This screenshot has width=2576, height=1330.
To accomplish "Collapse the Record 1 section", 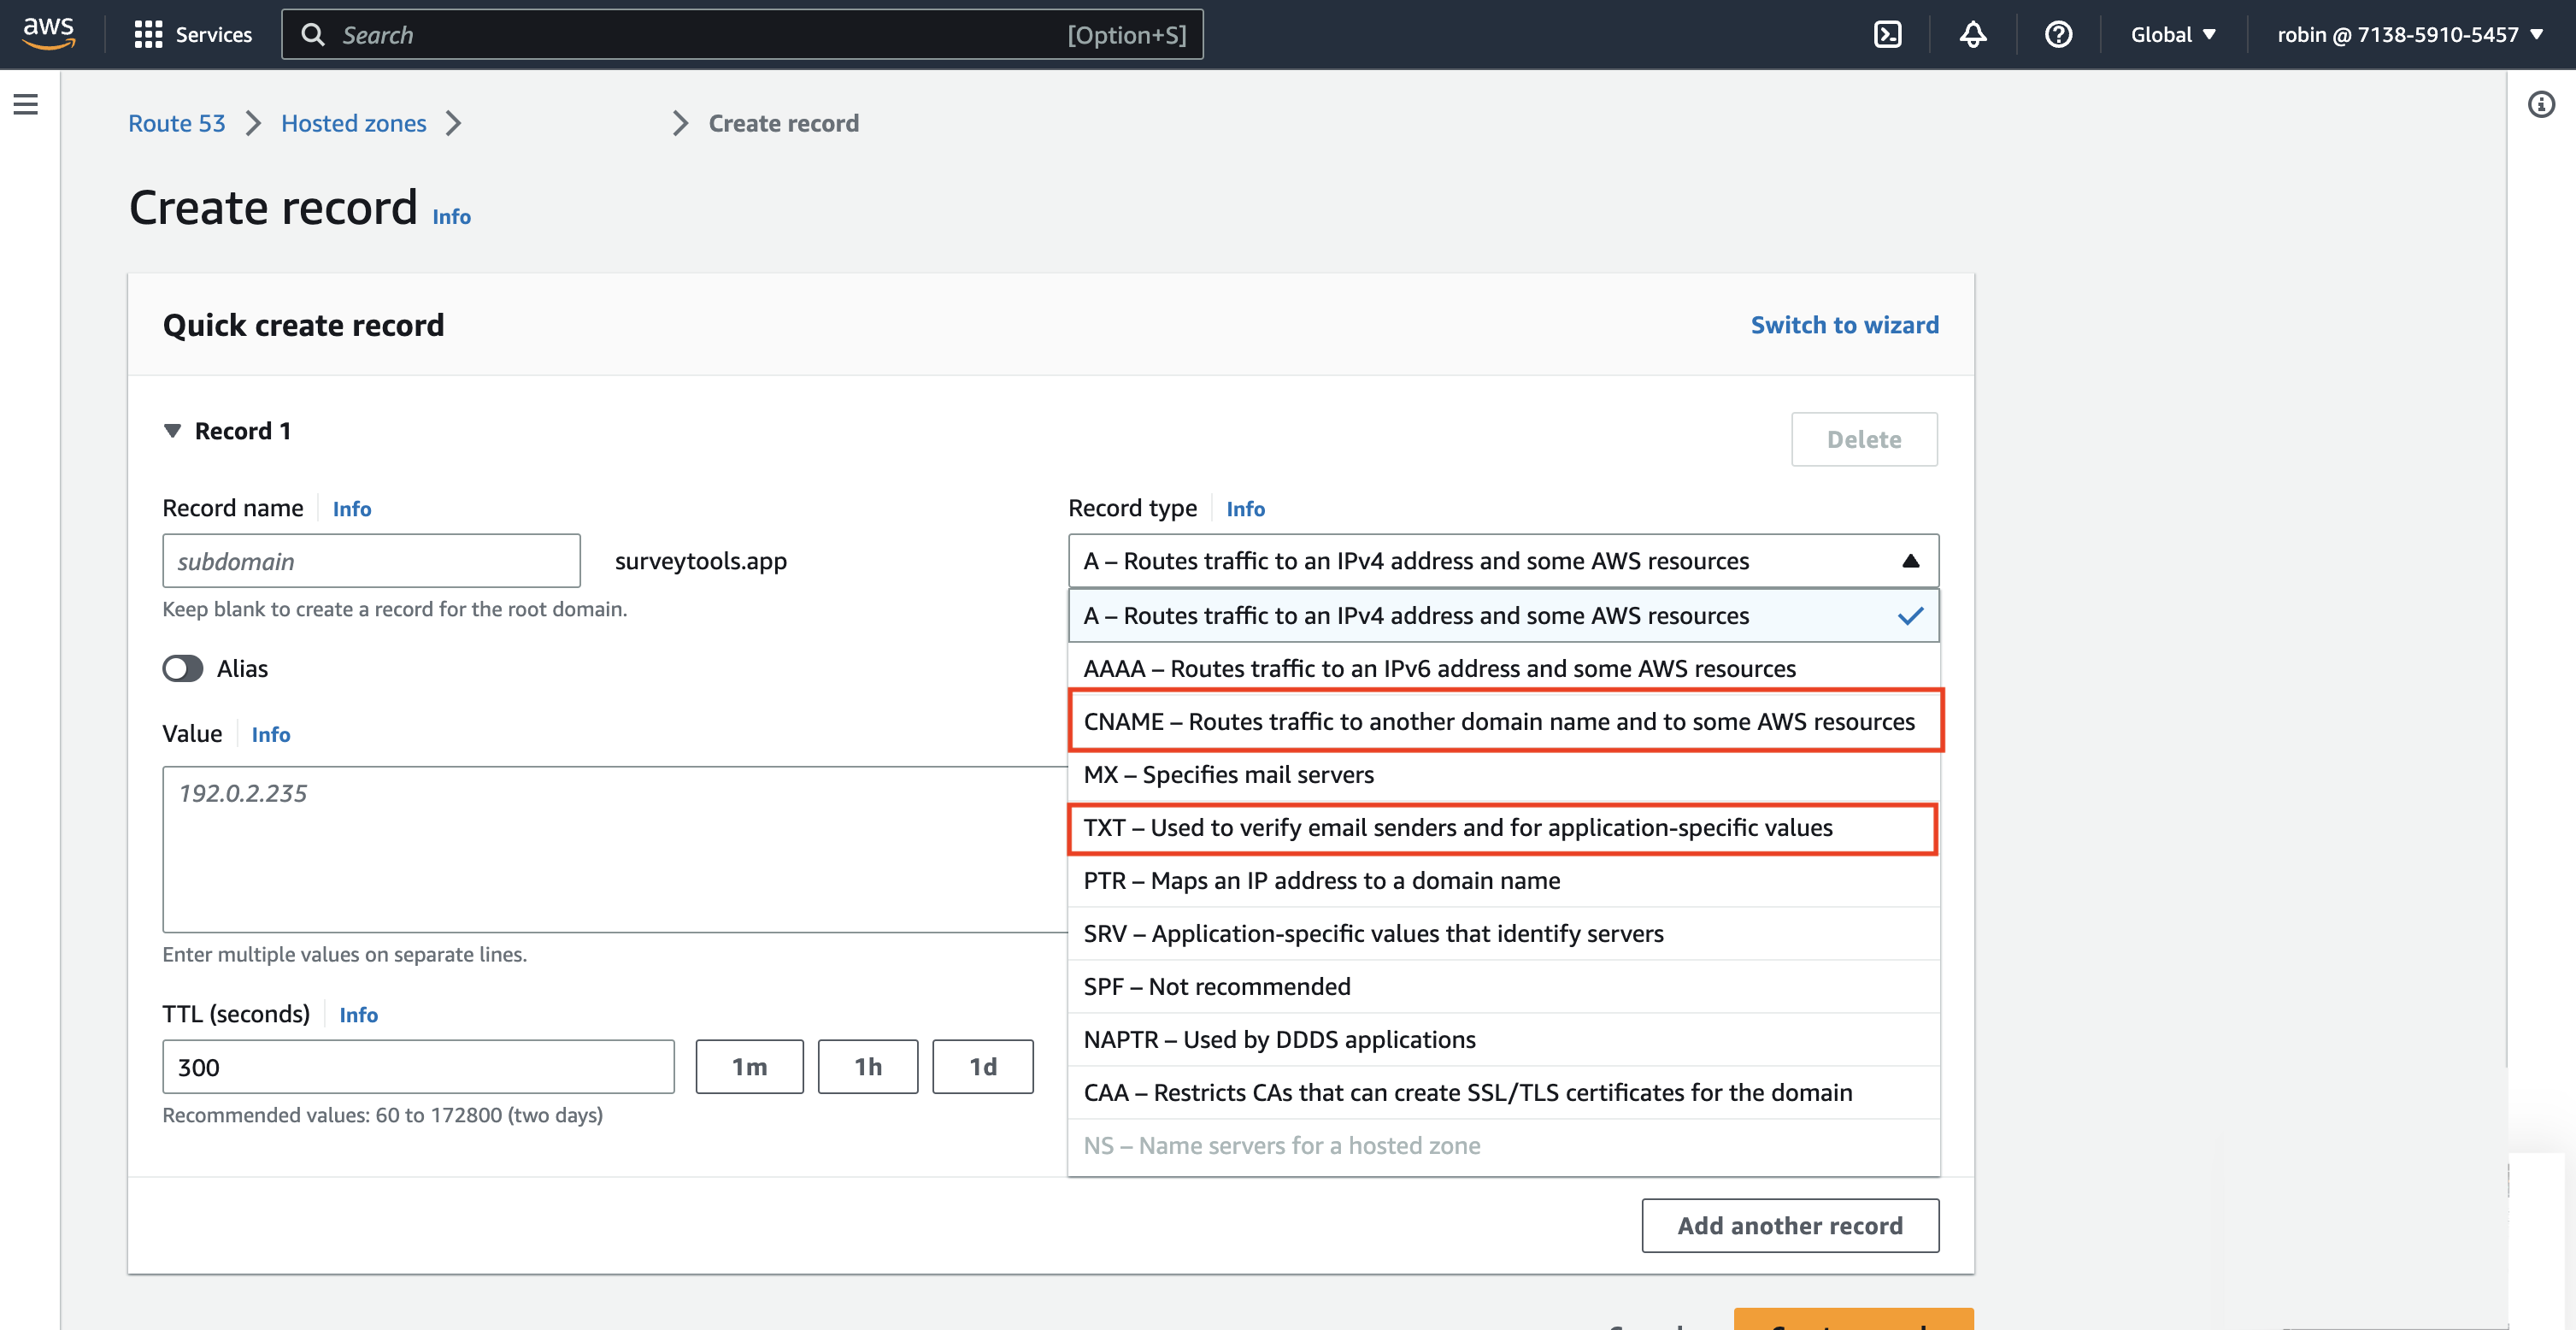I will click(x=173, y=431).
